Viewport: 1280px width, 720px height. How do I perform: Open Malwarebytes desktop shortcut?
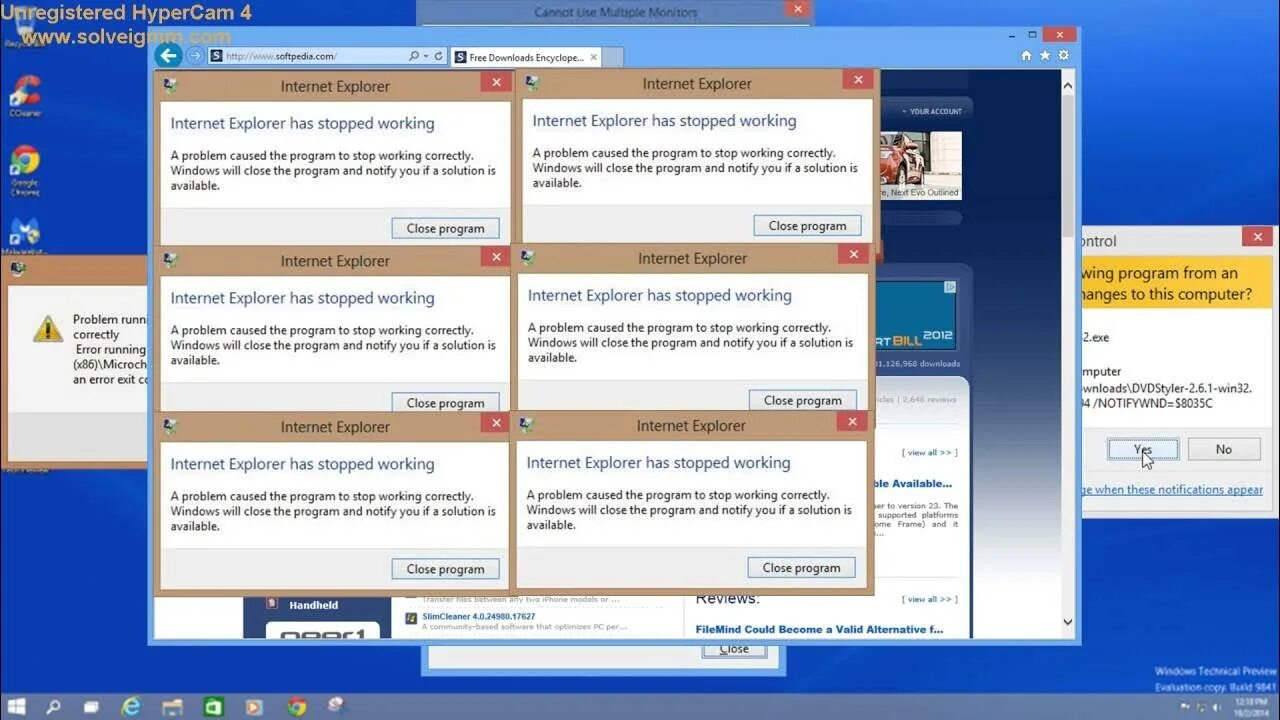click(24, 235)
